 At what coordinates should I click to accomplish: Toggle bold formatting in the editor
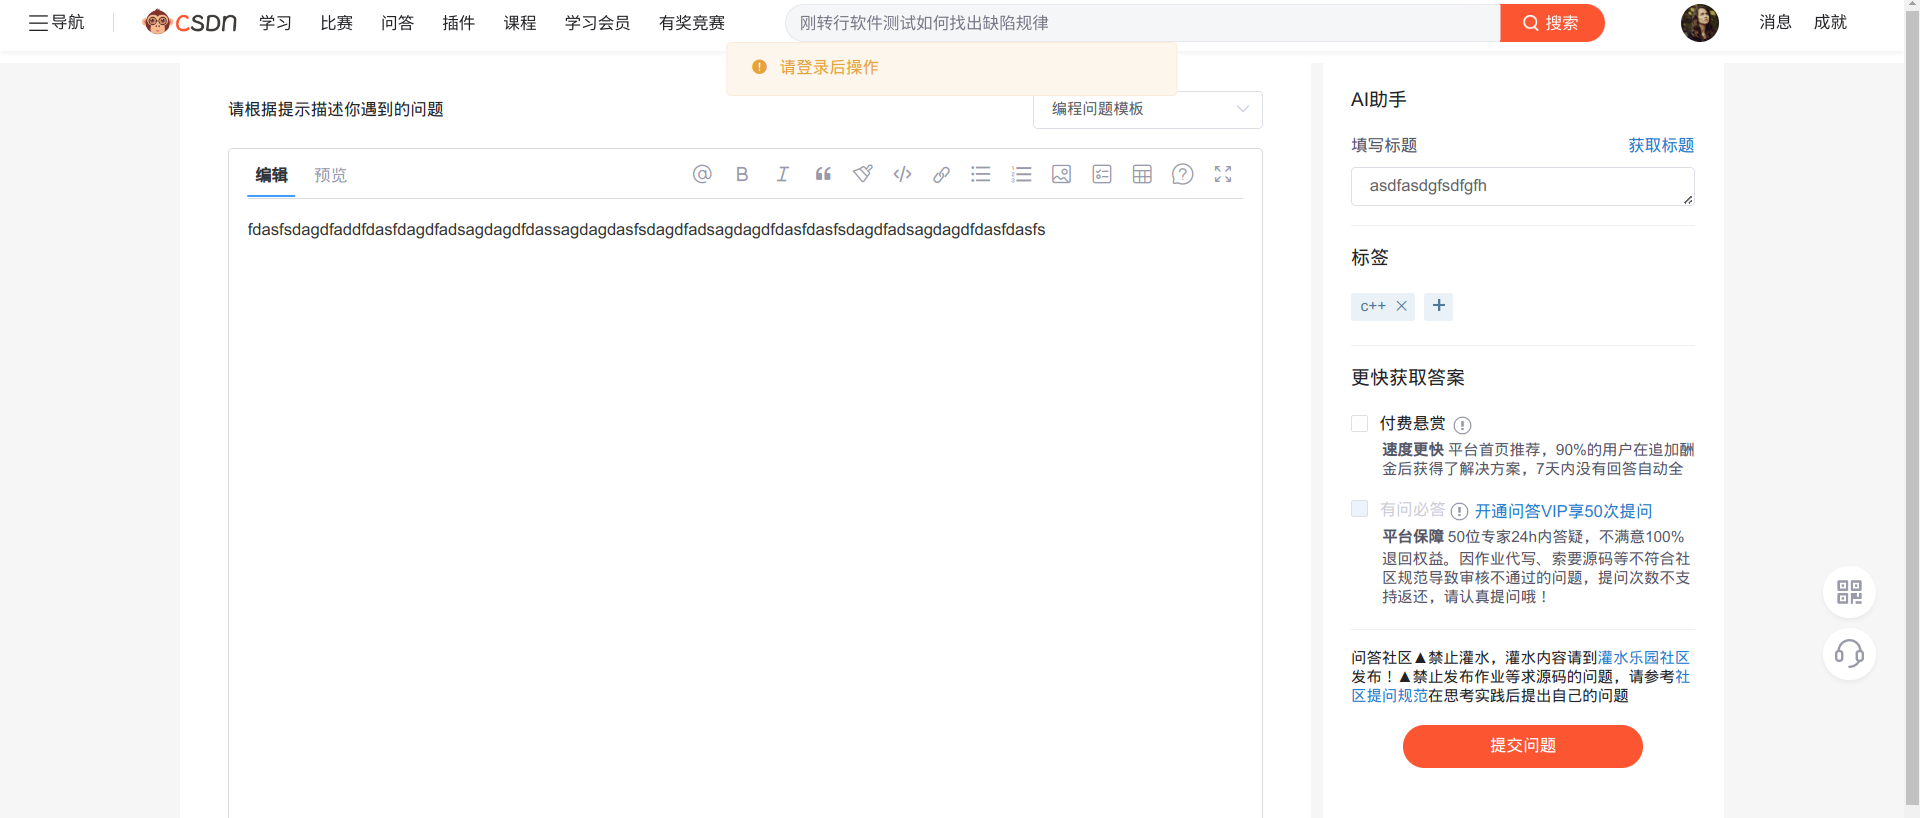[742, 174]
